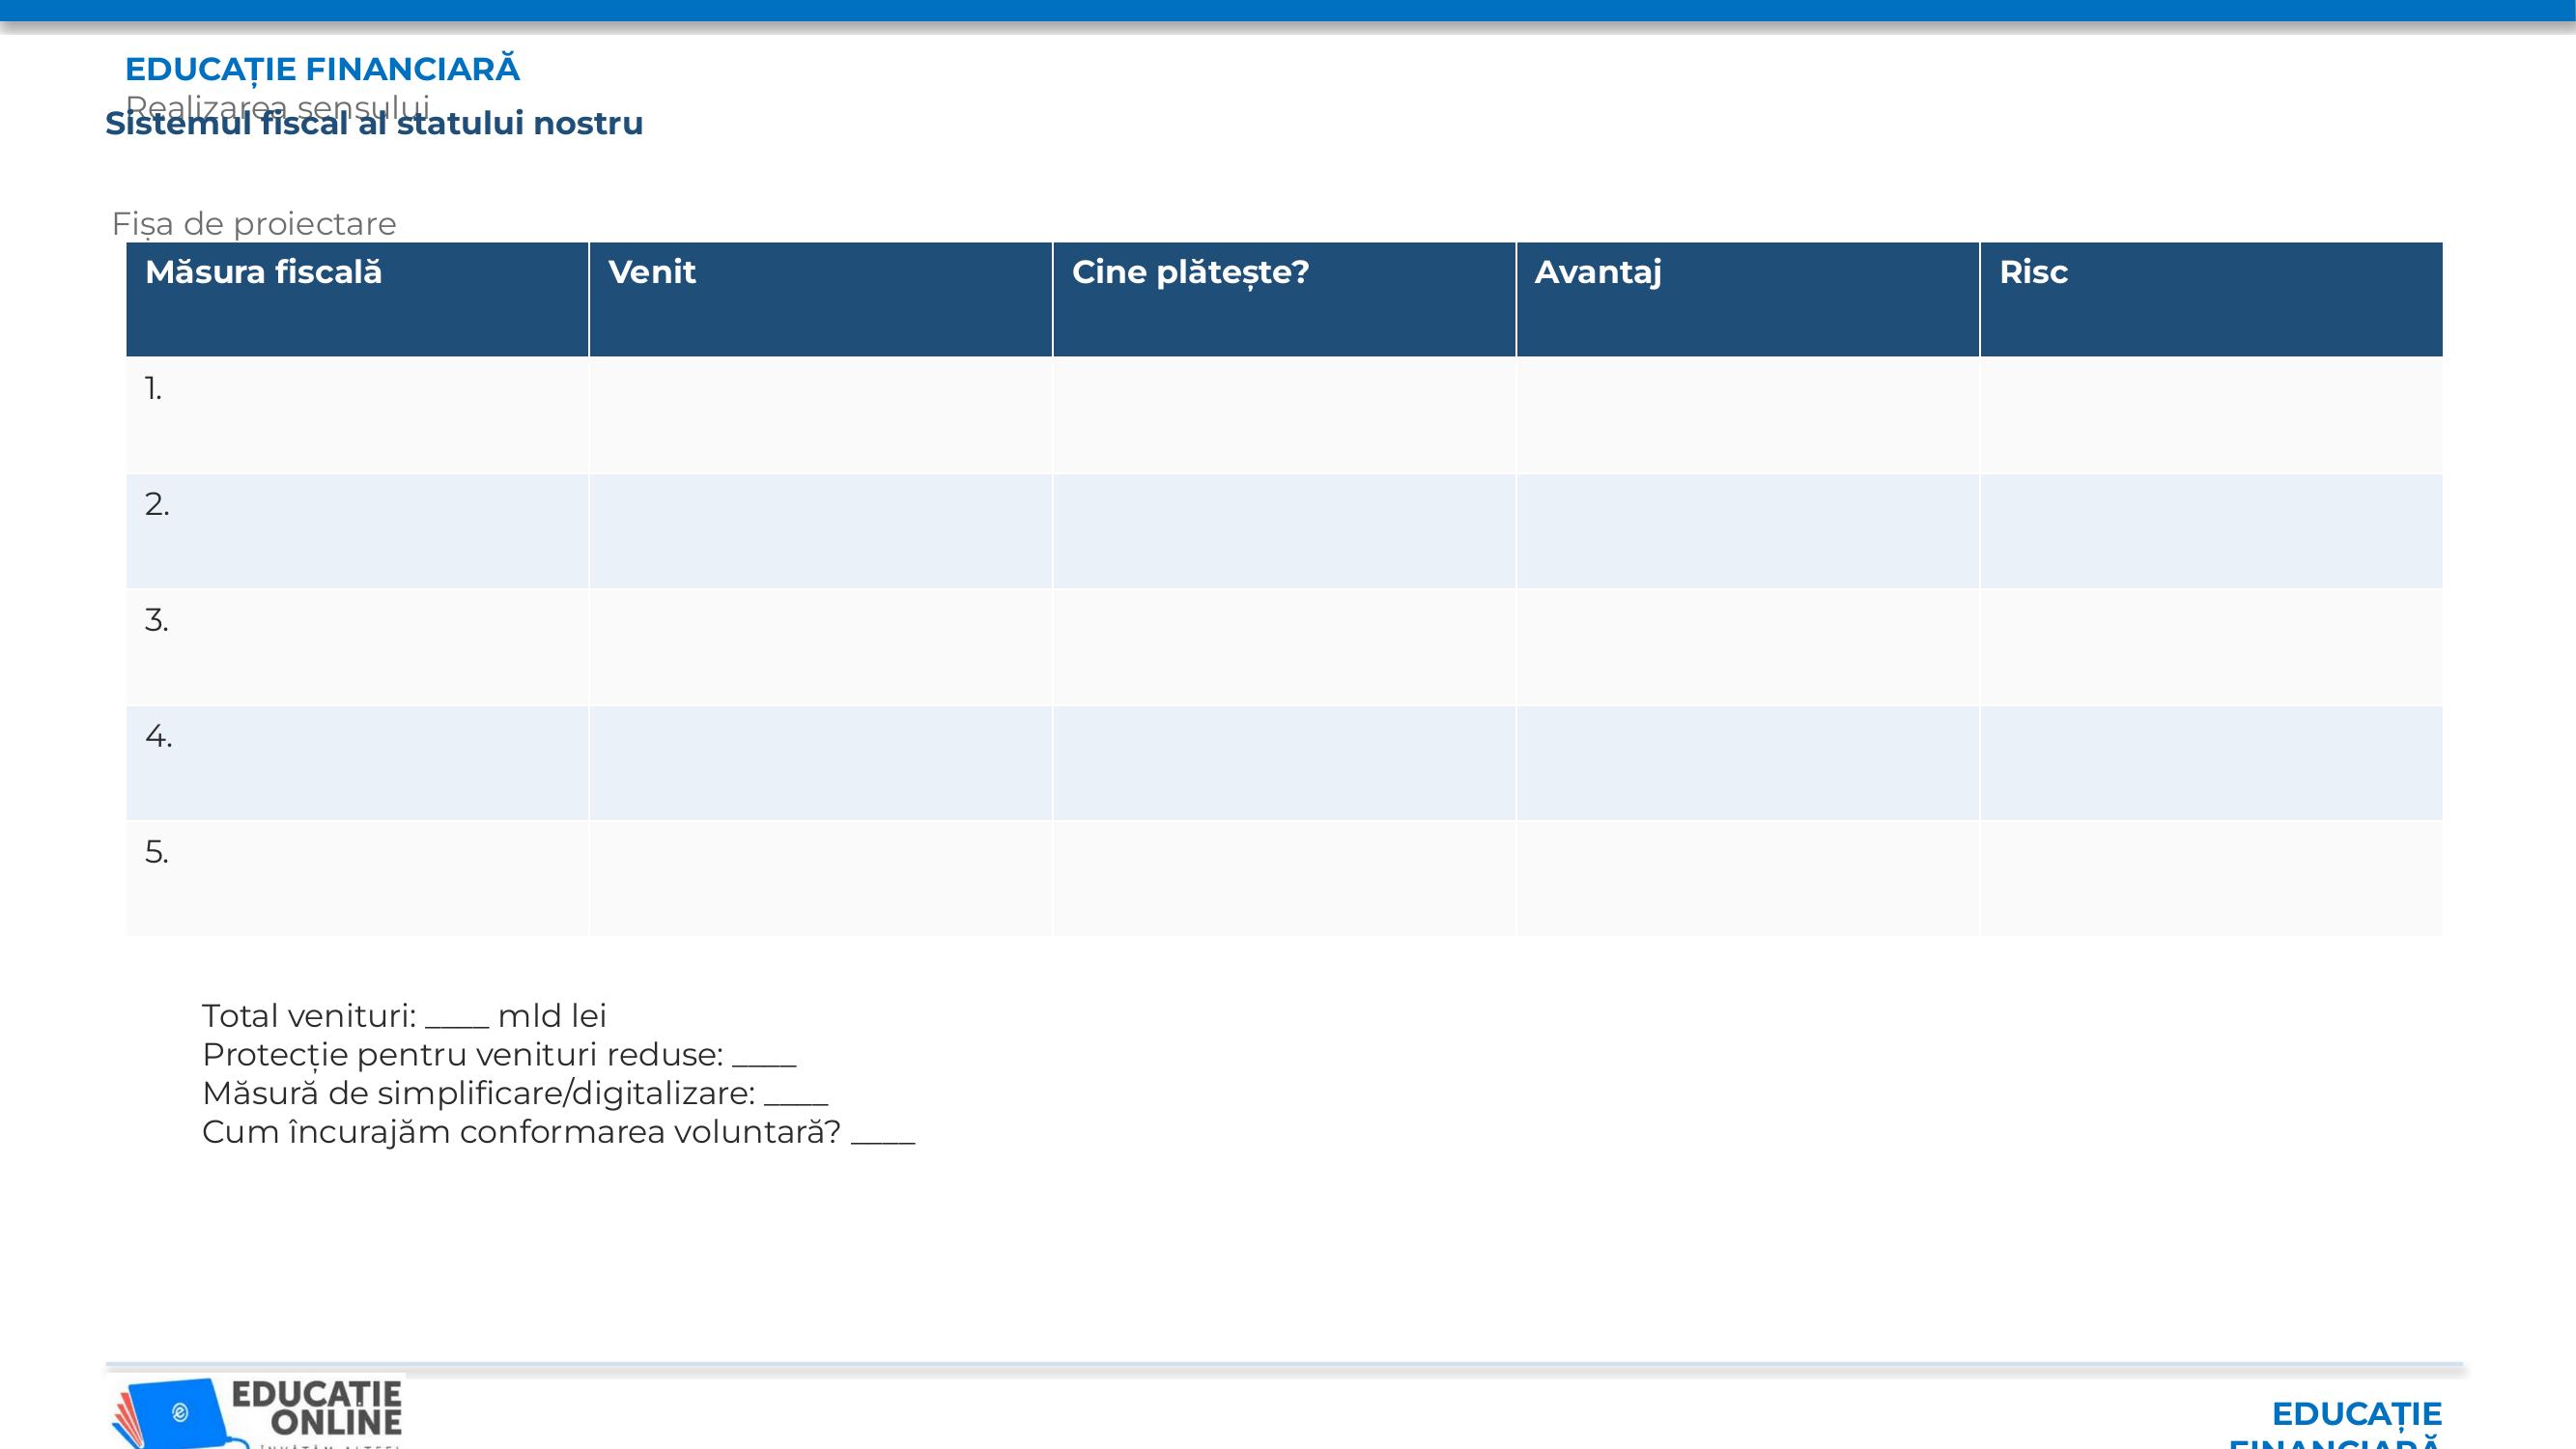Select row 5 numbered cell
The width and height of the screenshot is (2576, 1449).
(357, 879)
